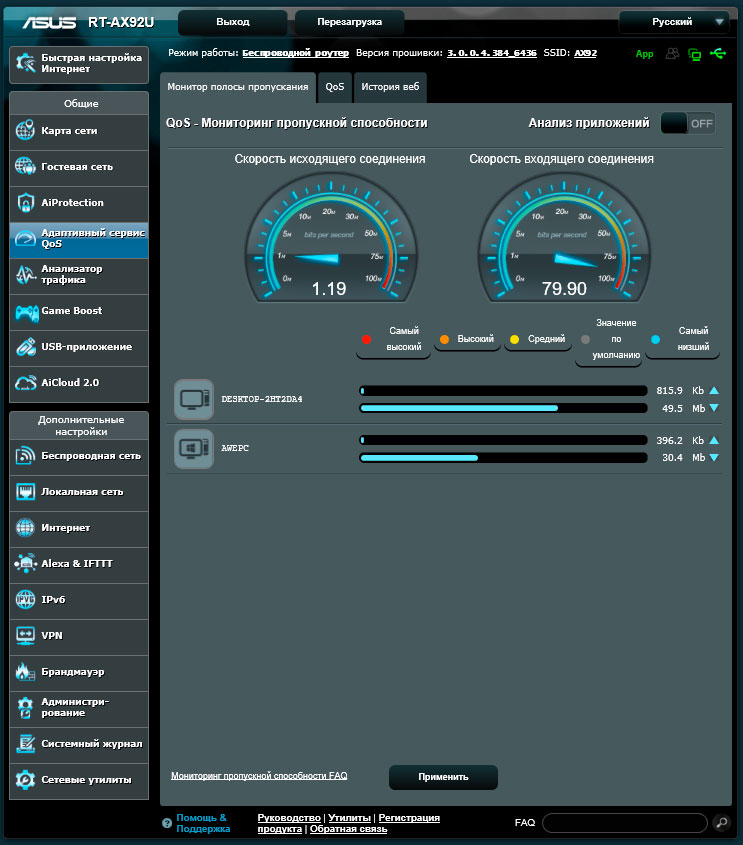Click the outgoing speed gauge
The image size is (743, 845).
pos(331,238)
